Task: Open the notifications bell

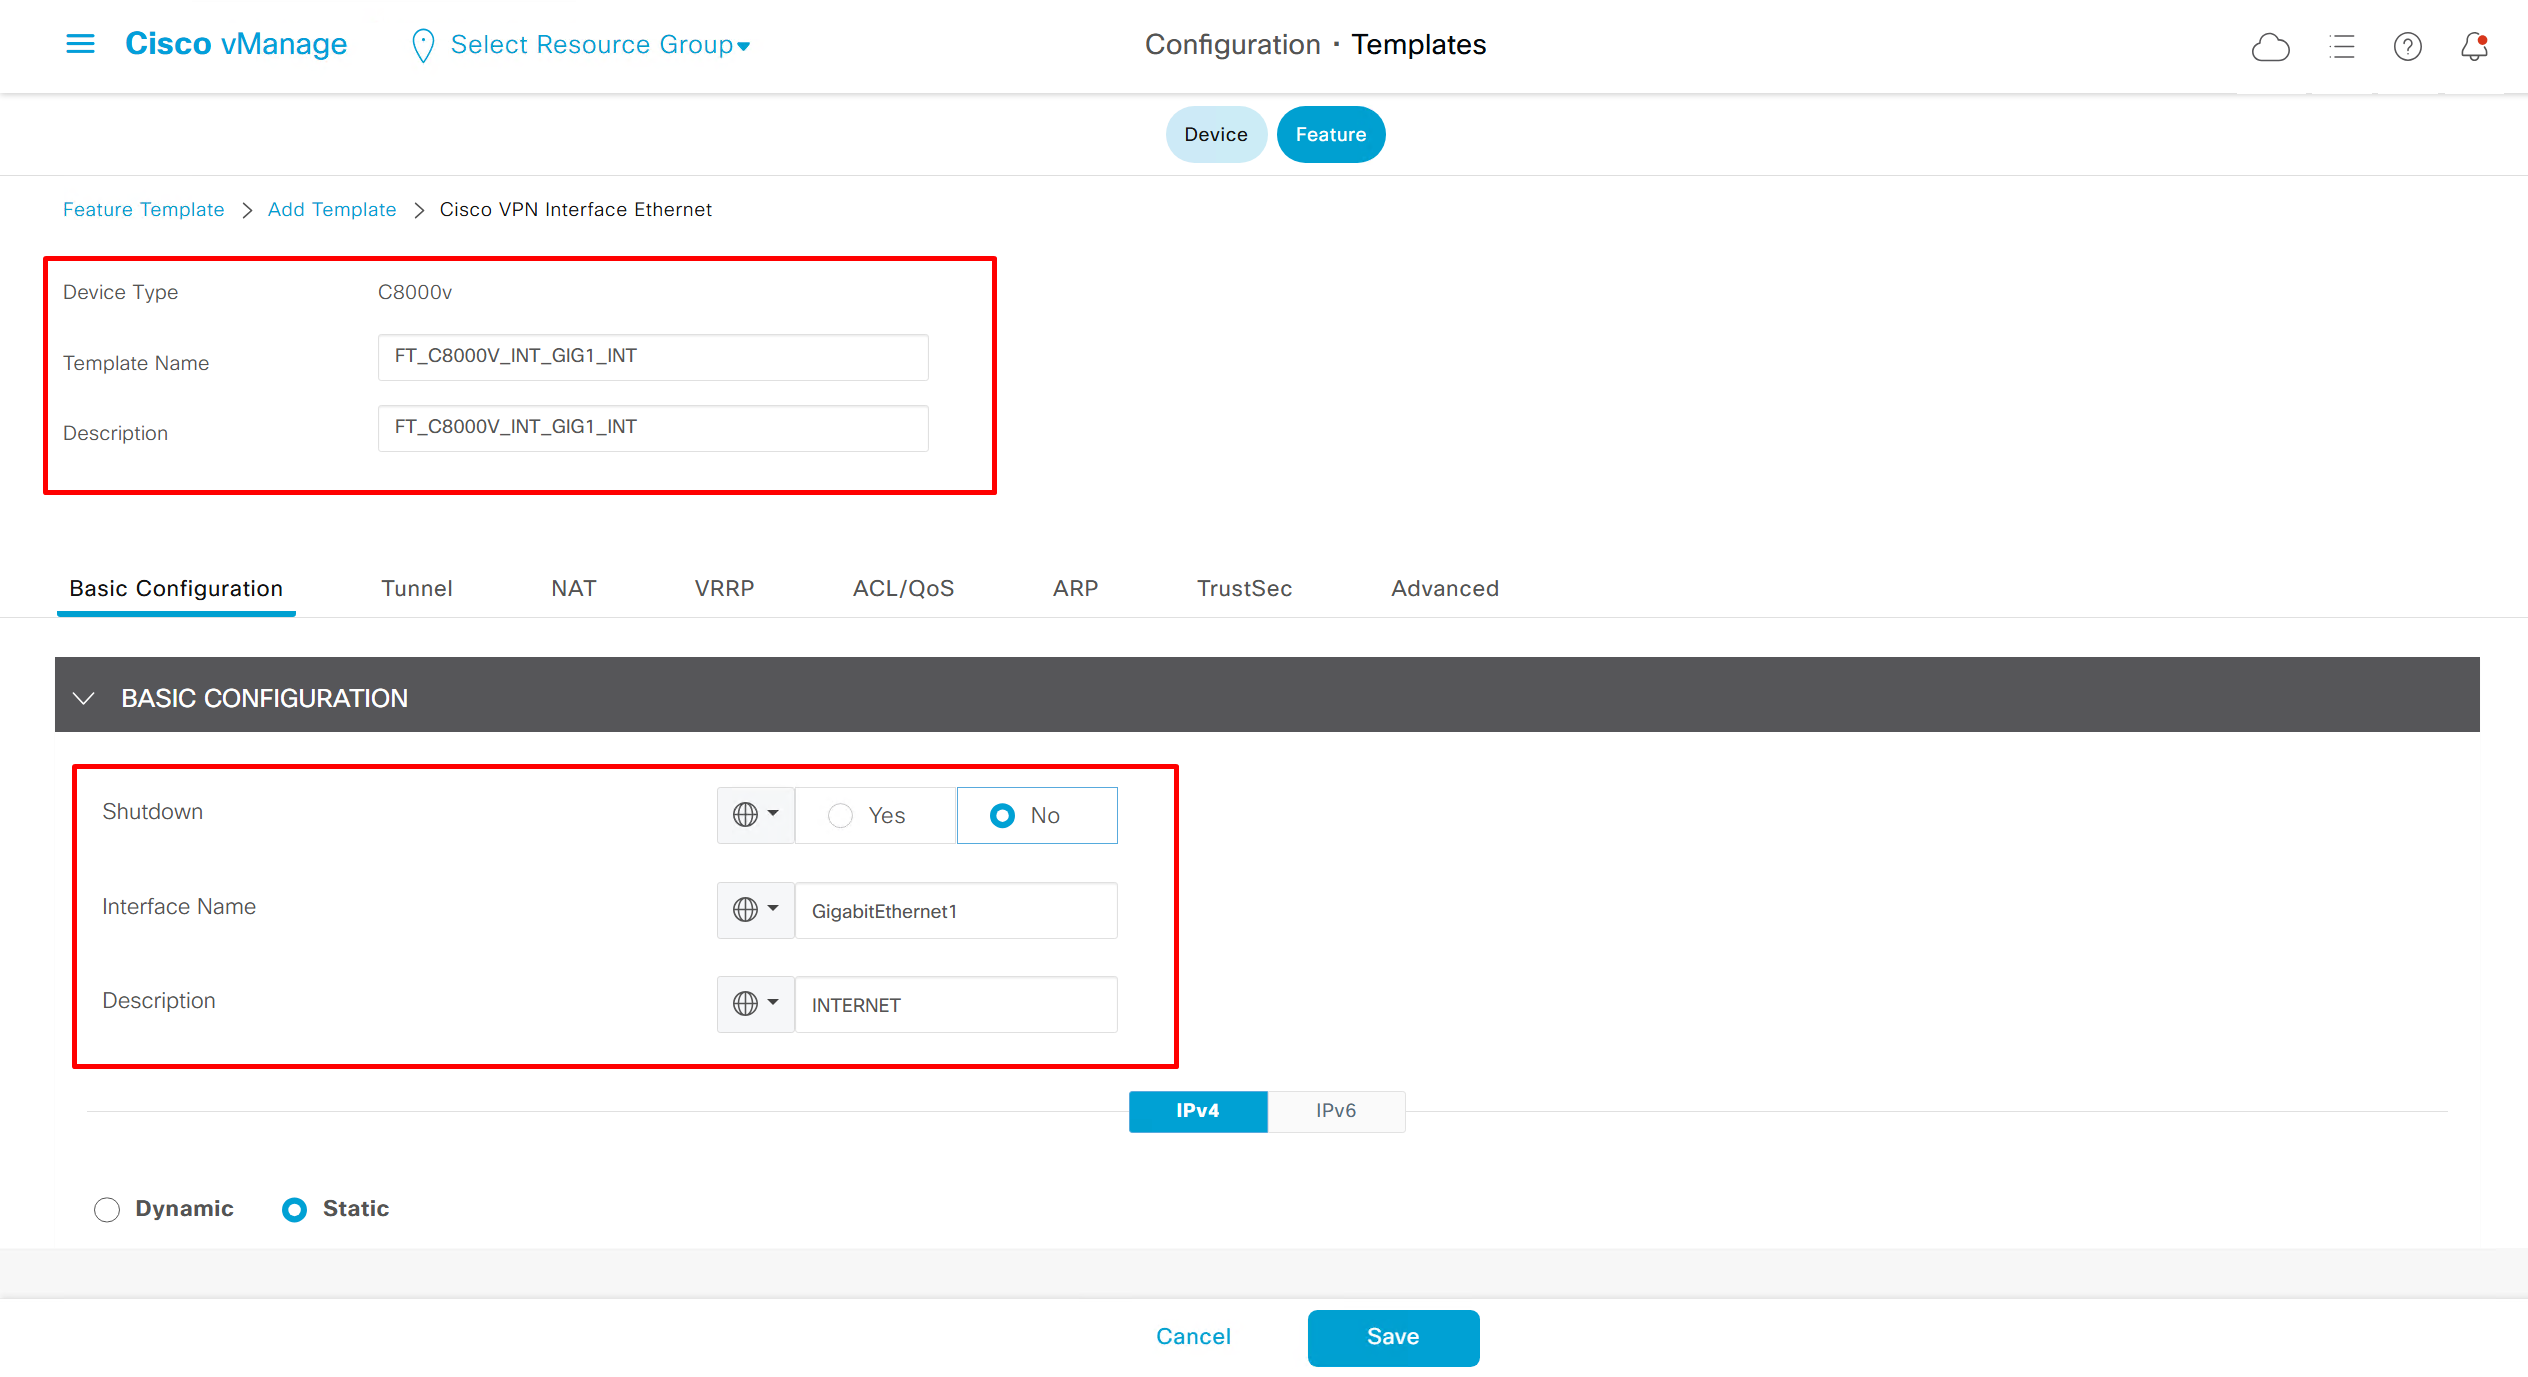Action: tap(2474, 47)
